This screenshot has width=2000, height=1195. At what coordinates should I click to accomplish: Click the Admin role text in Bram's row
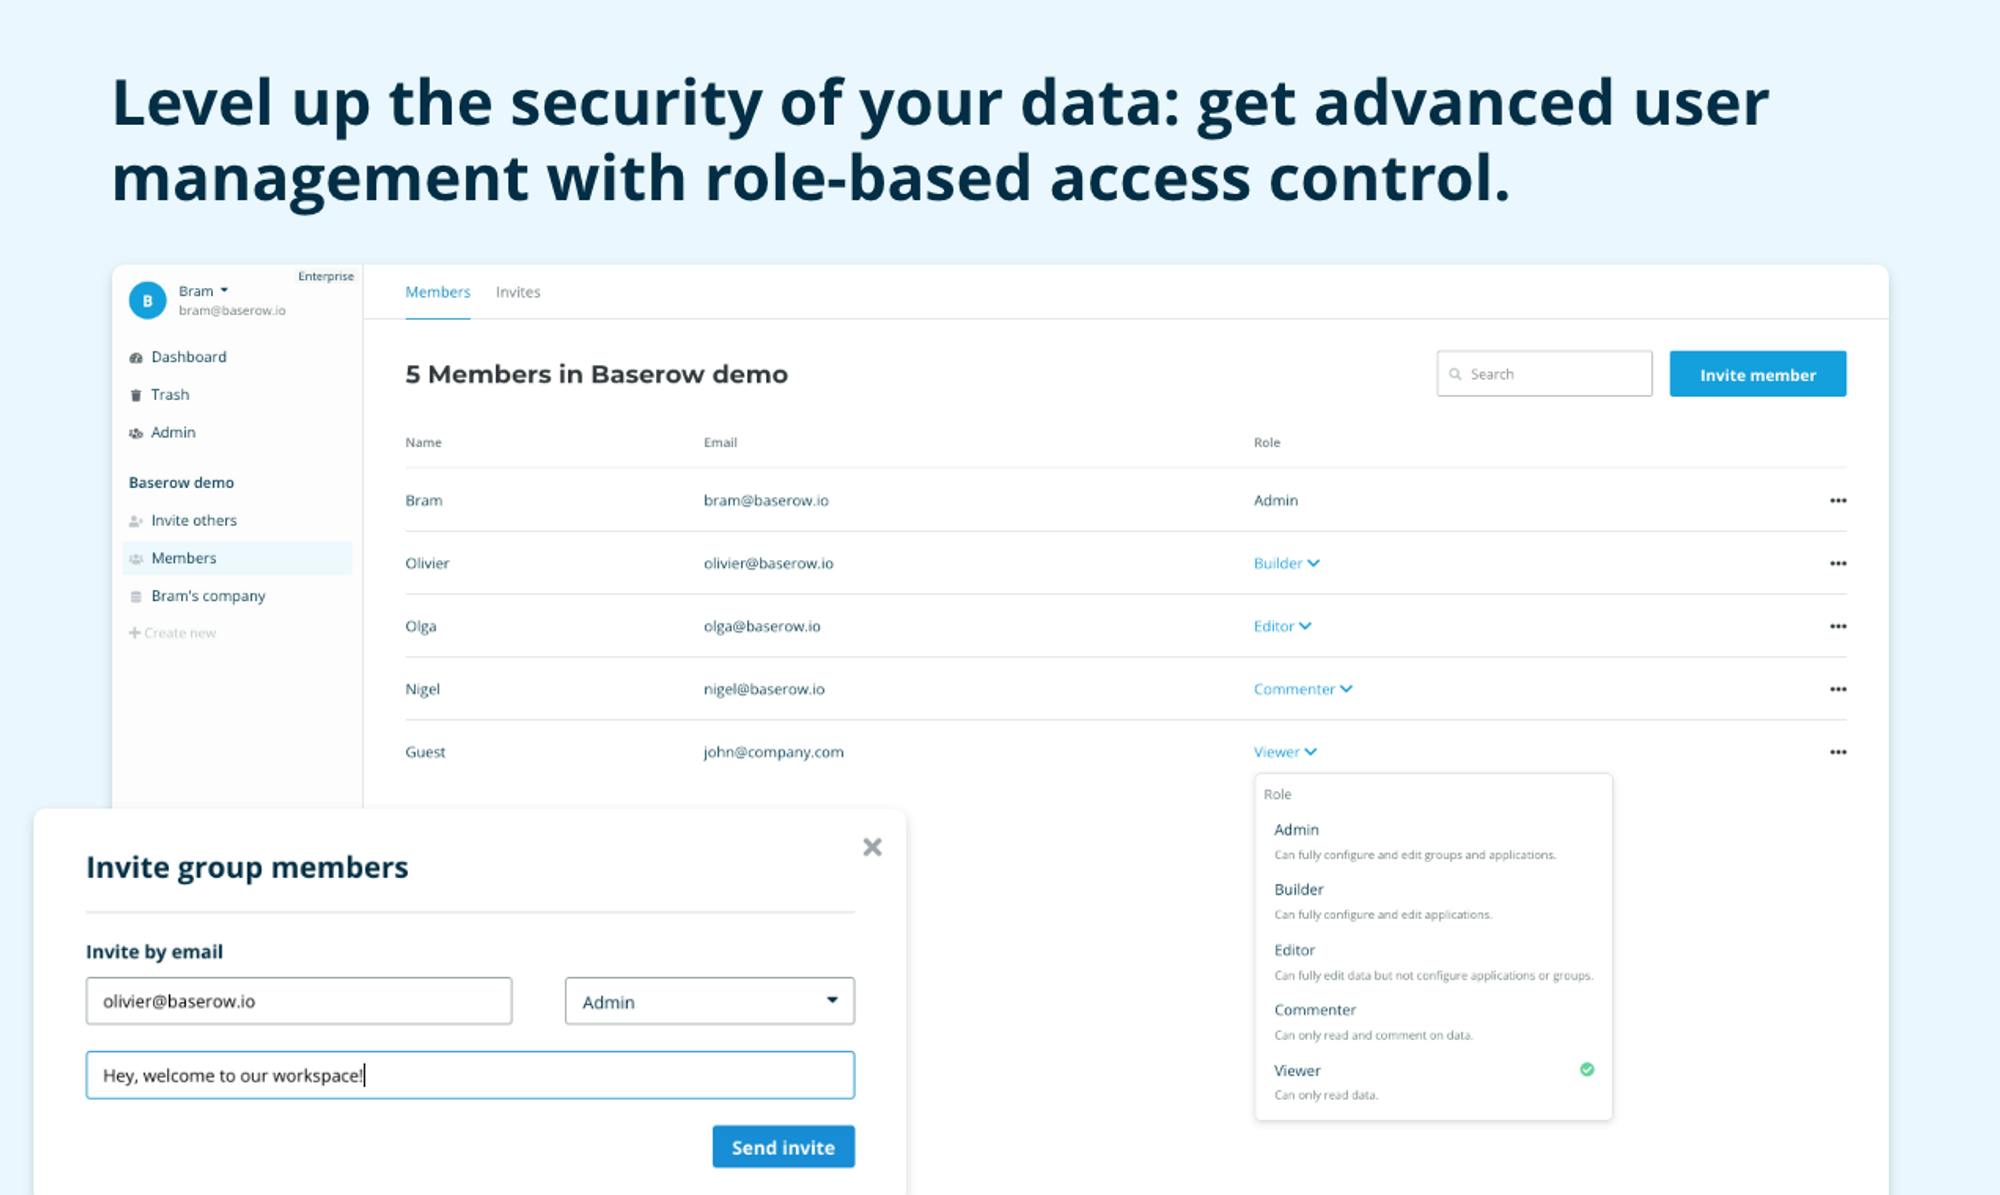[x=1276, y=500]
